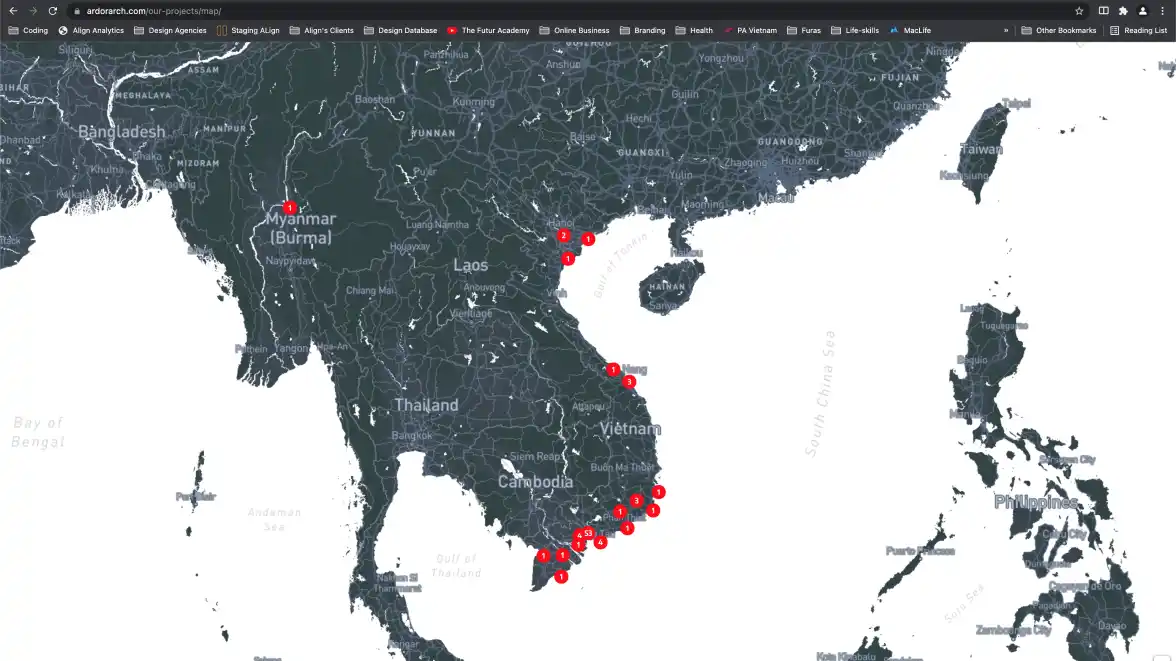
Task: Click the browser back arrow
Action: 13,11
